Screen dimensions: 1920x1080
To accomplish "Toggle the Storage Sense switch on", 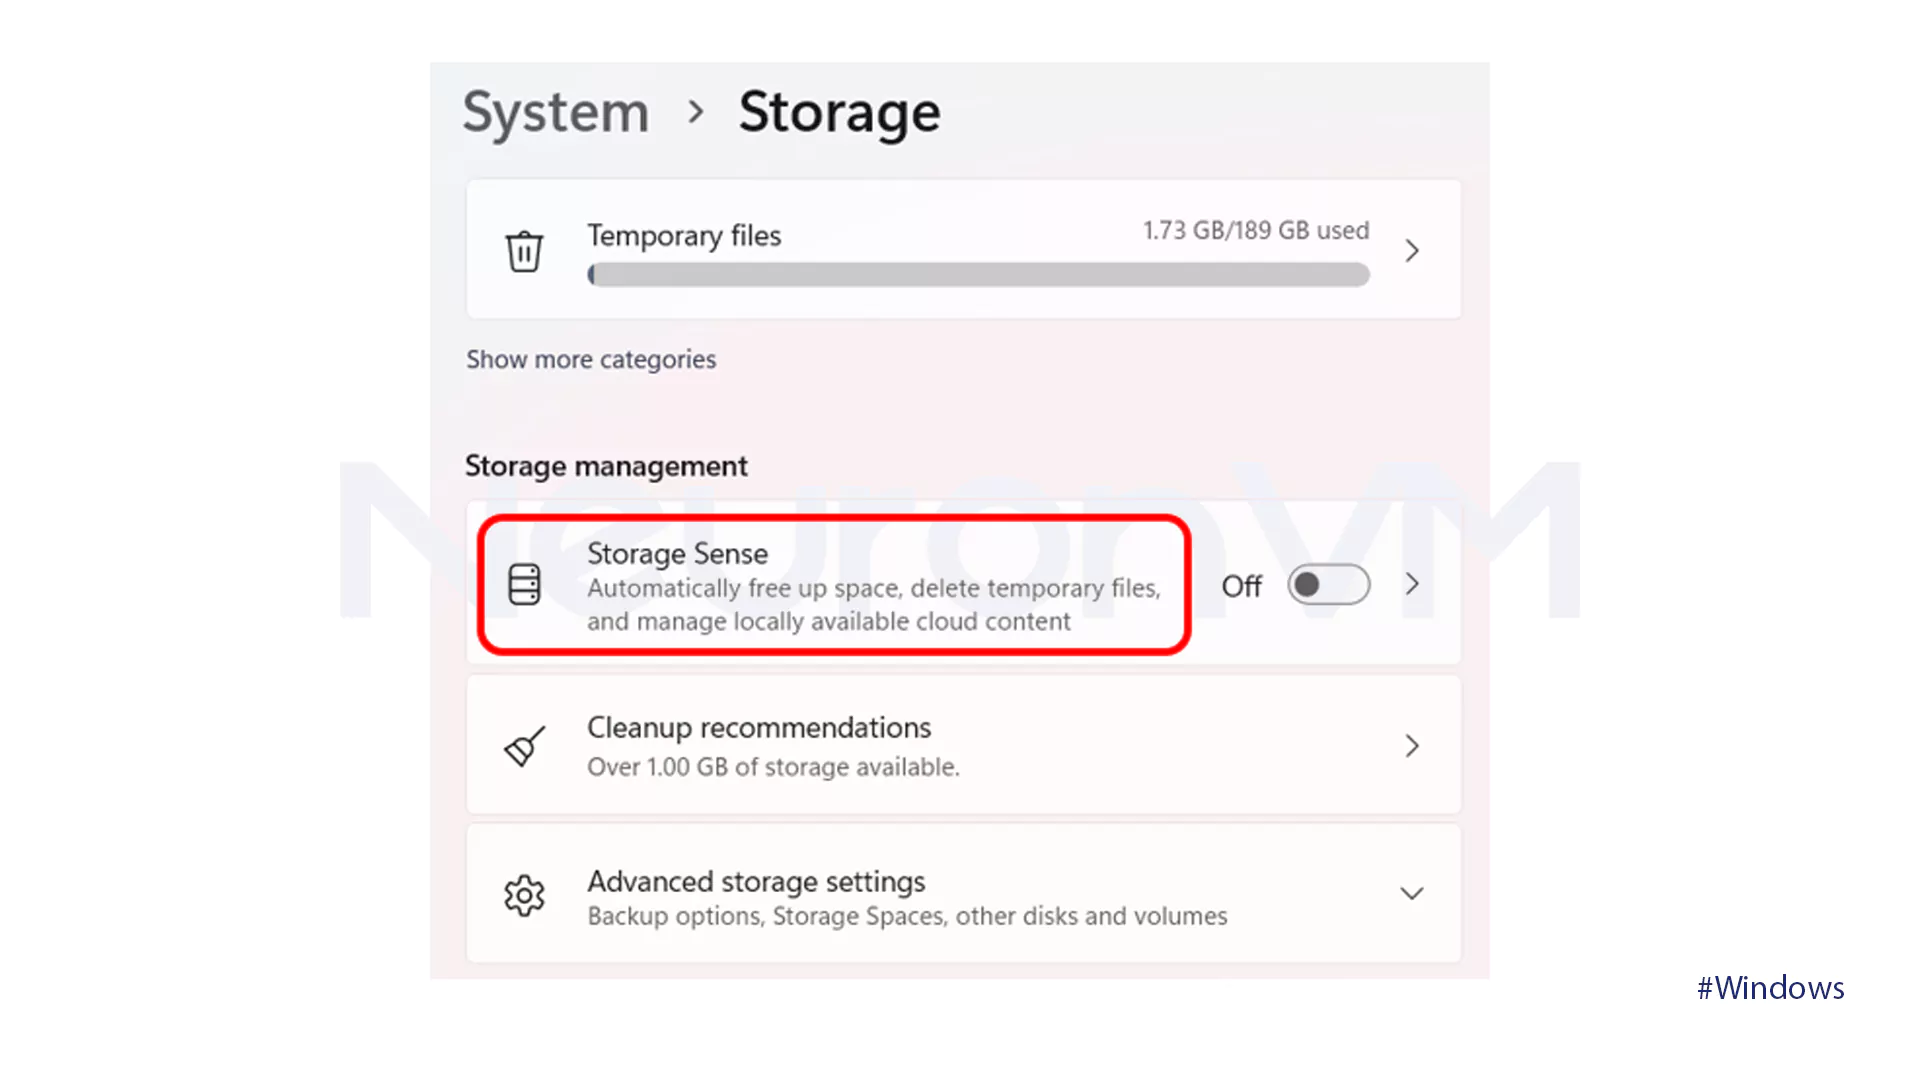I will click(1328, 585).
